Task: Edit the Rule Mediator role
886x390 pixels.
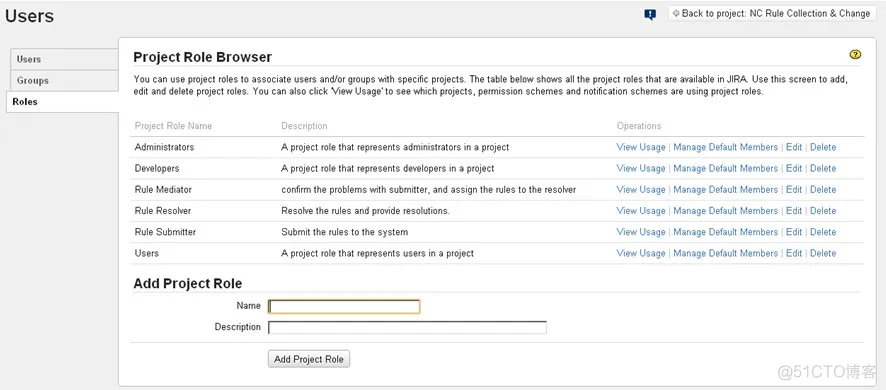Action: pos(794,190)
